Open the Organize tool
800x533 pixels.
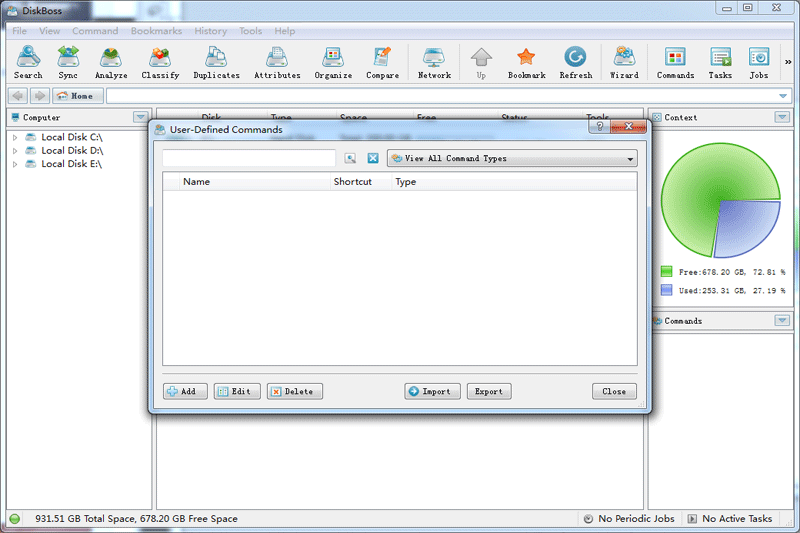tap(333, 62)
